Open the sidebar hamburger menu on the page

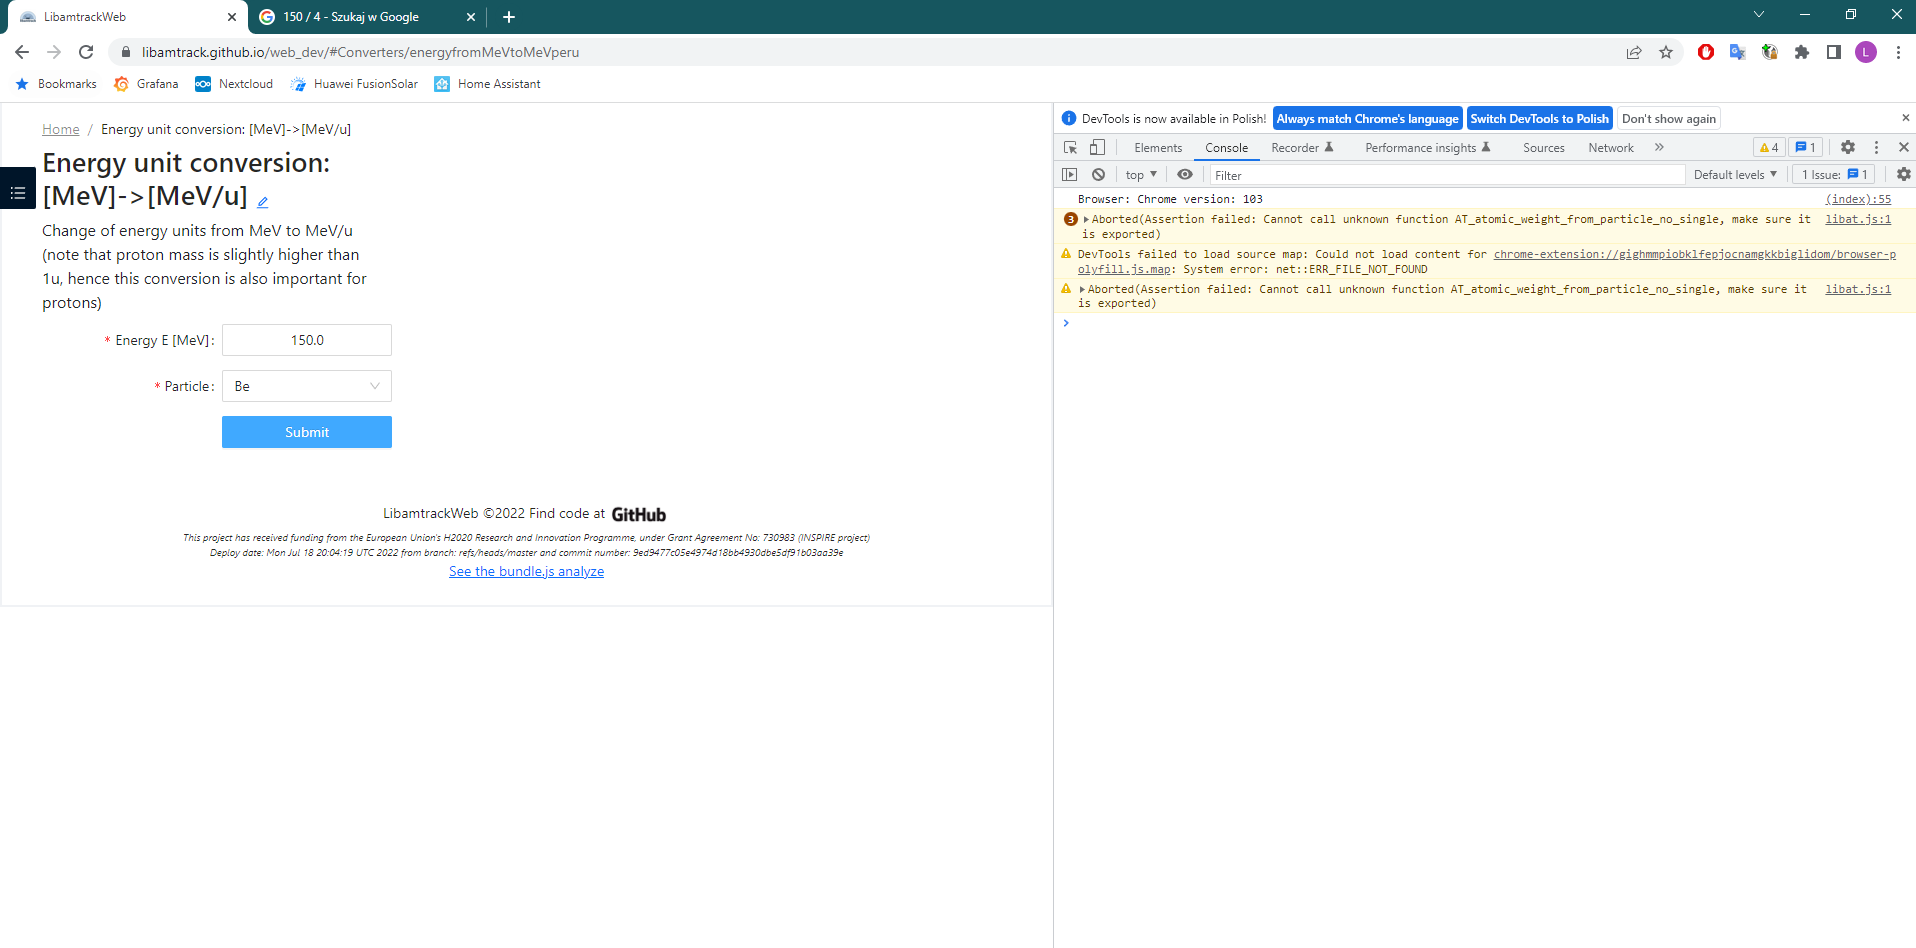[x=17, y=189]
